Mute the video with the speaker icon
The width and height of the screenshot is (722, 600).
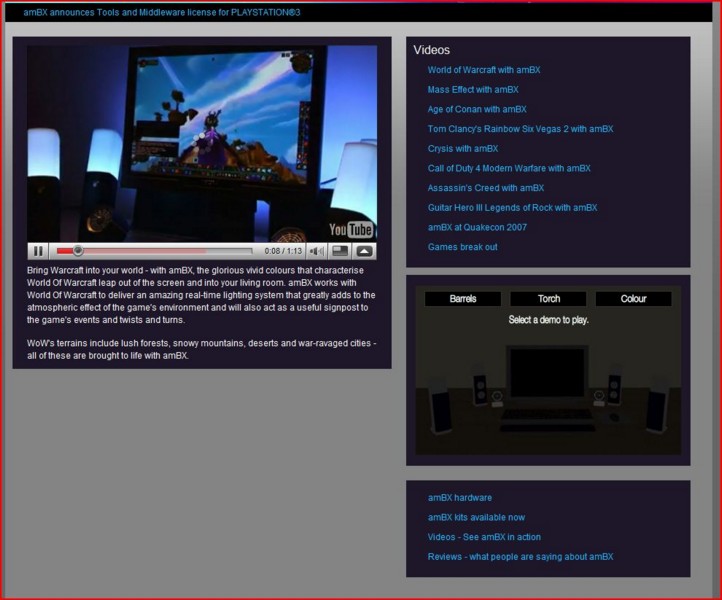pos(317,251)
